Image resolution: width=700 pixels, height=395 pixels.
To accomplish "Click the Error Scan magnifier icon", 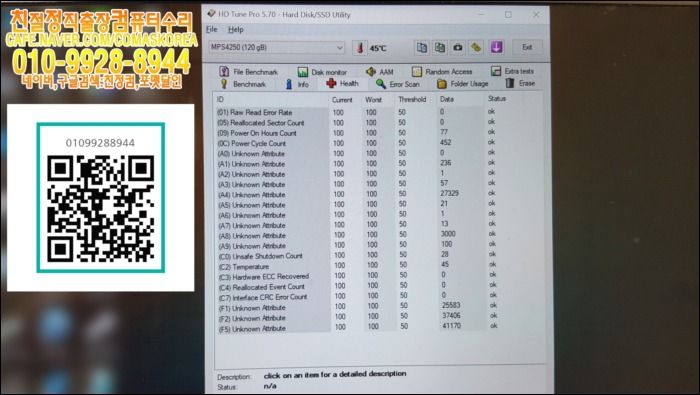I will tap(381, 83).
